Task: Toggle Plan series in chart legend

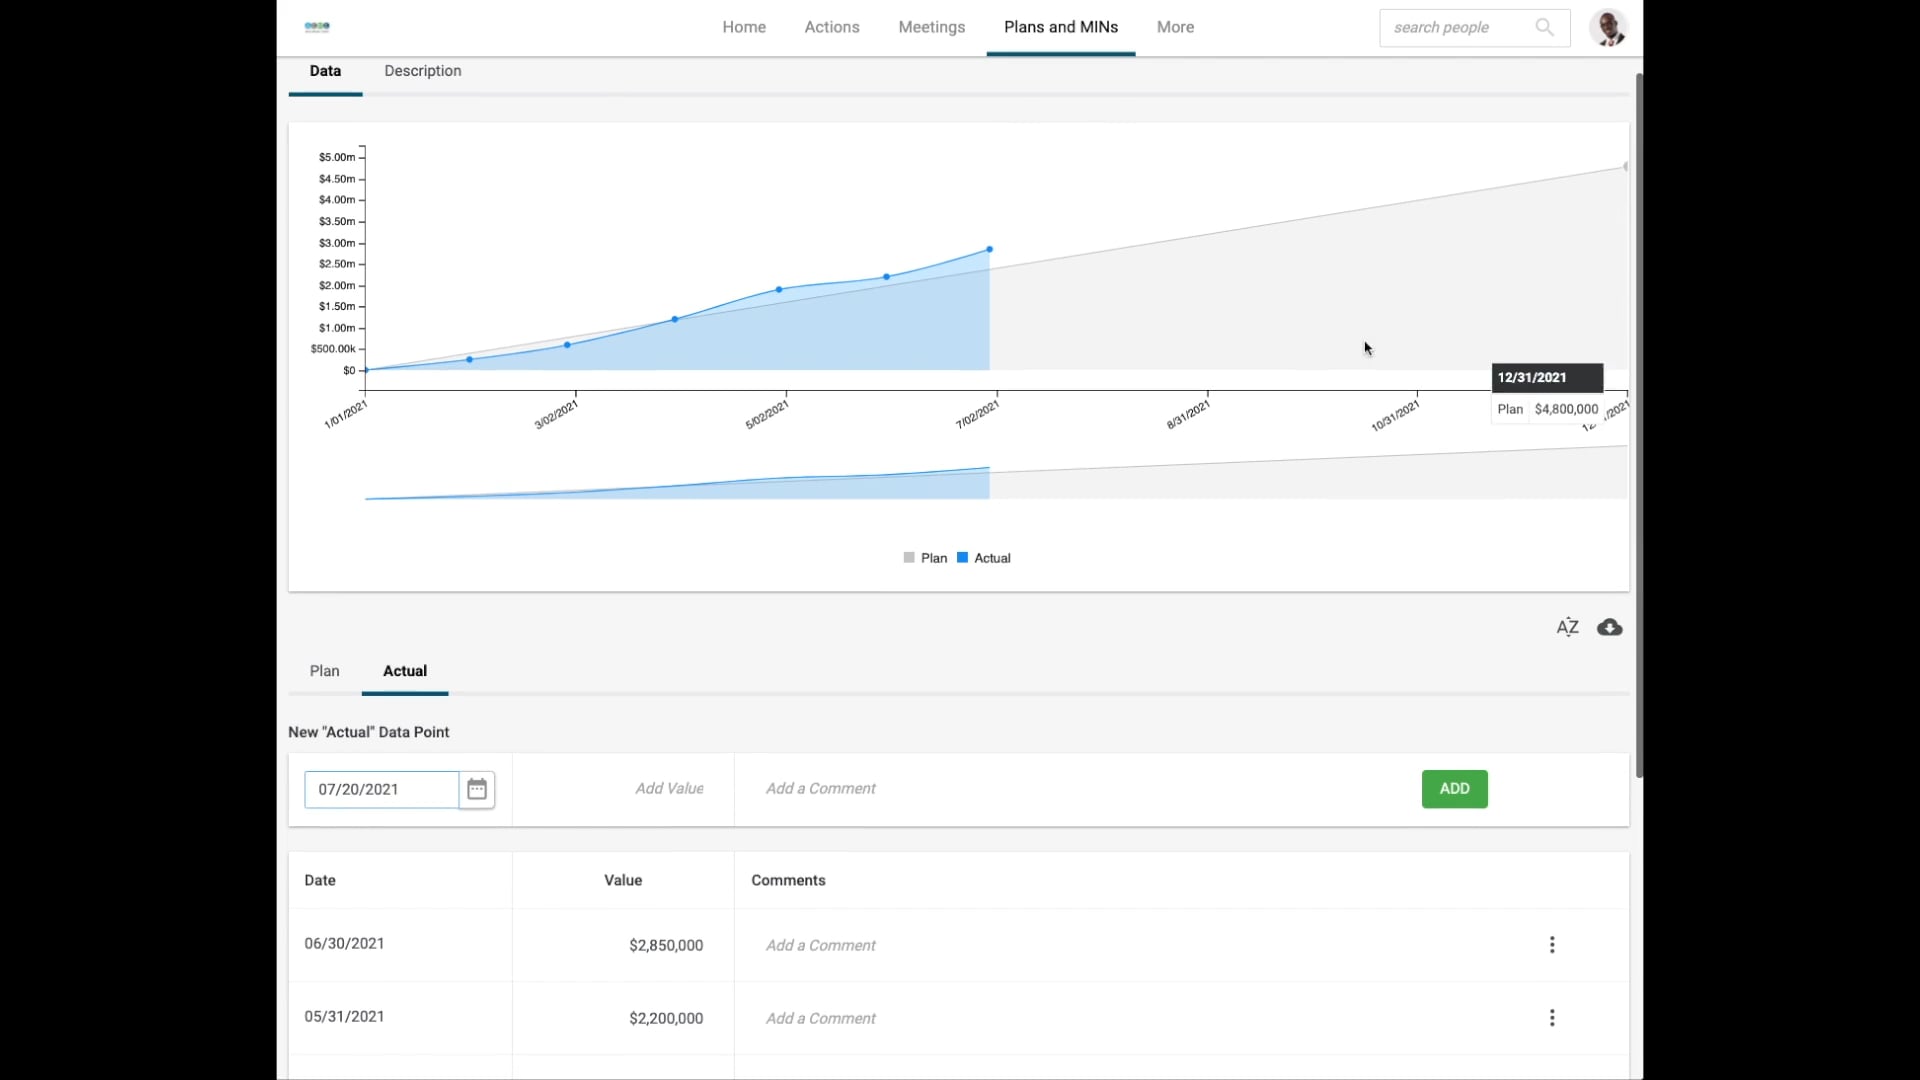Action: pos(925,558)
